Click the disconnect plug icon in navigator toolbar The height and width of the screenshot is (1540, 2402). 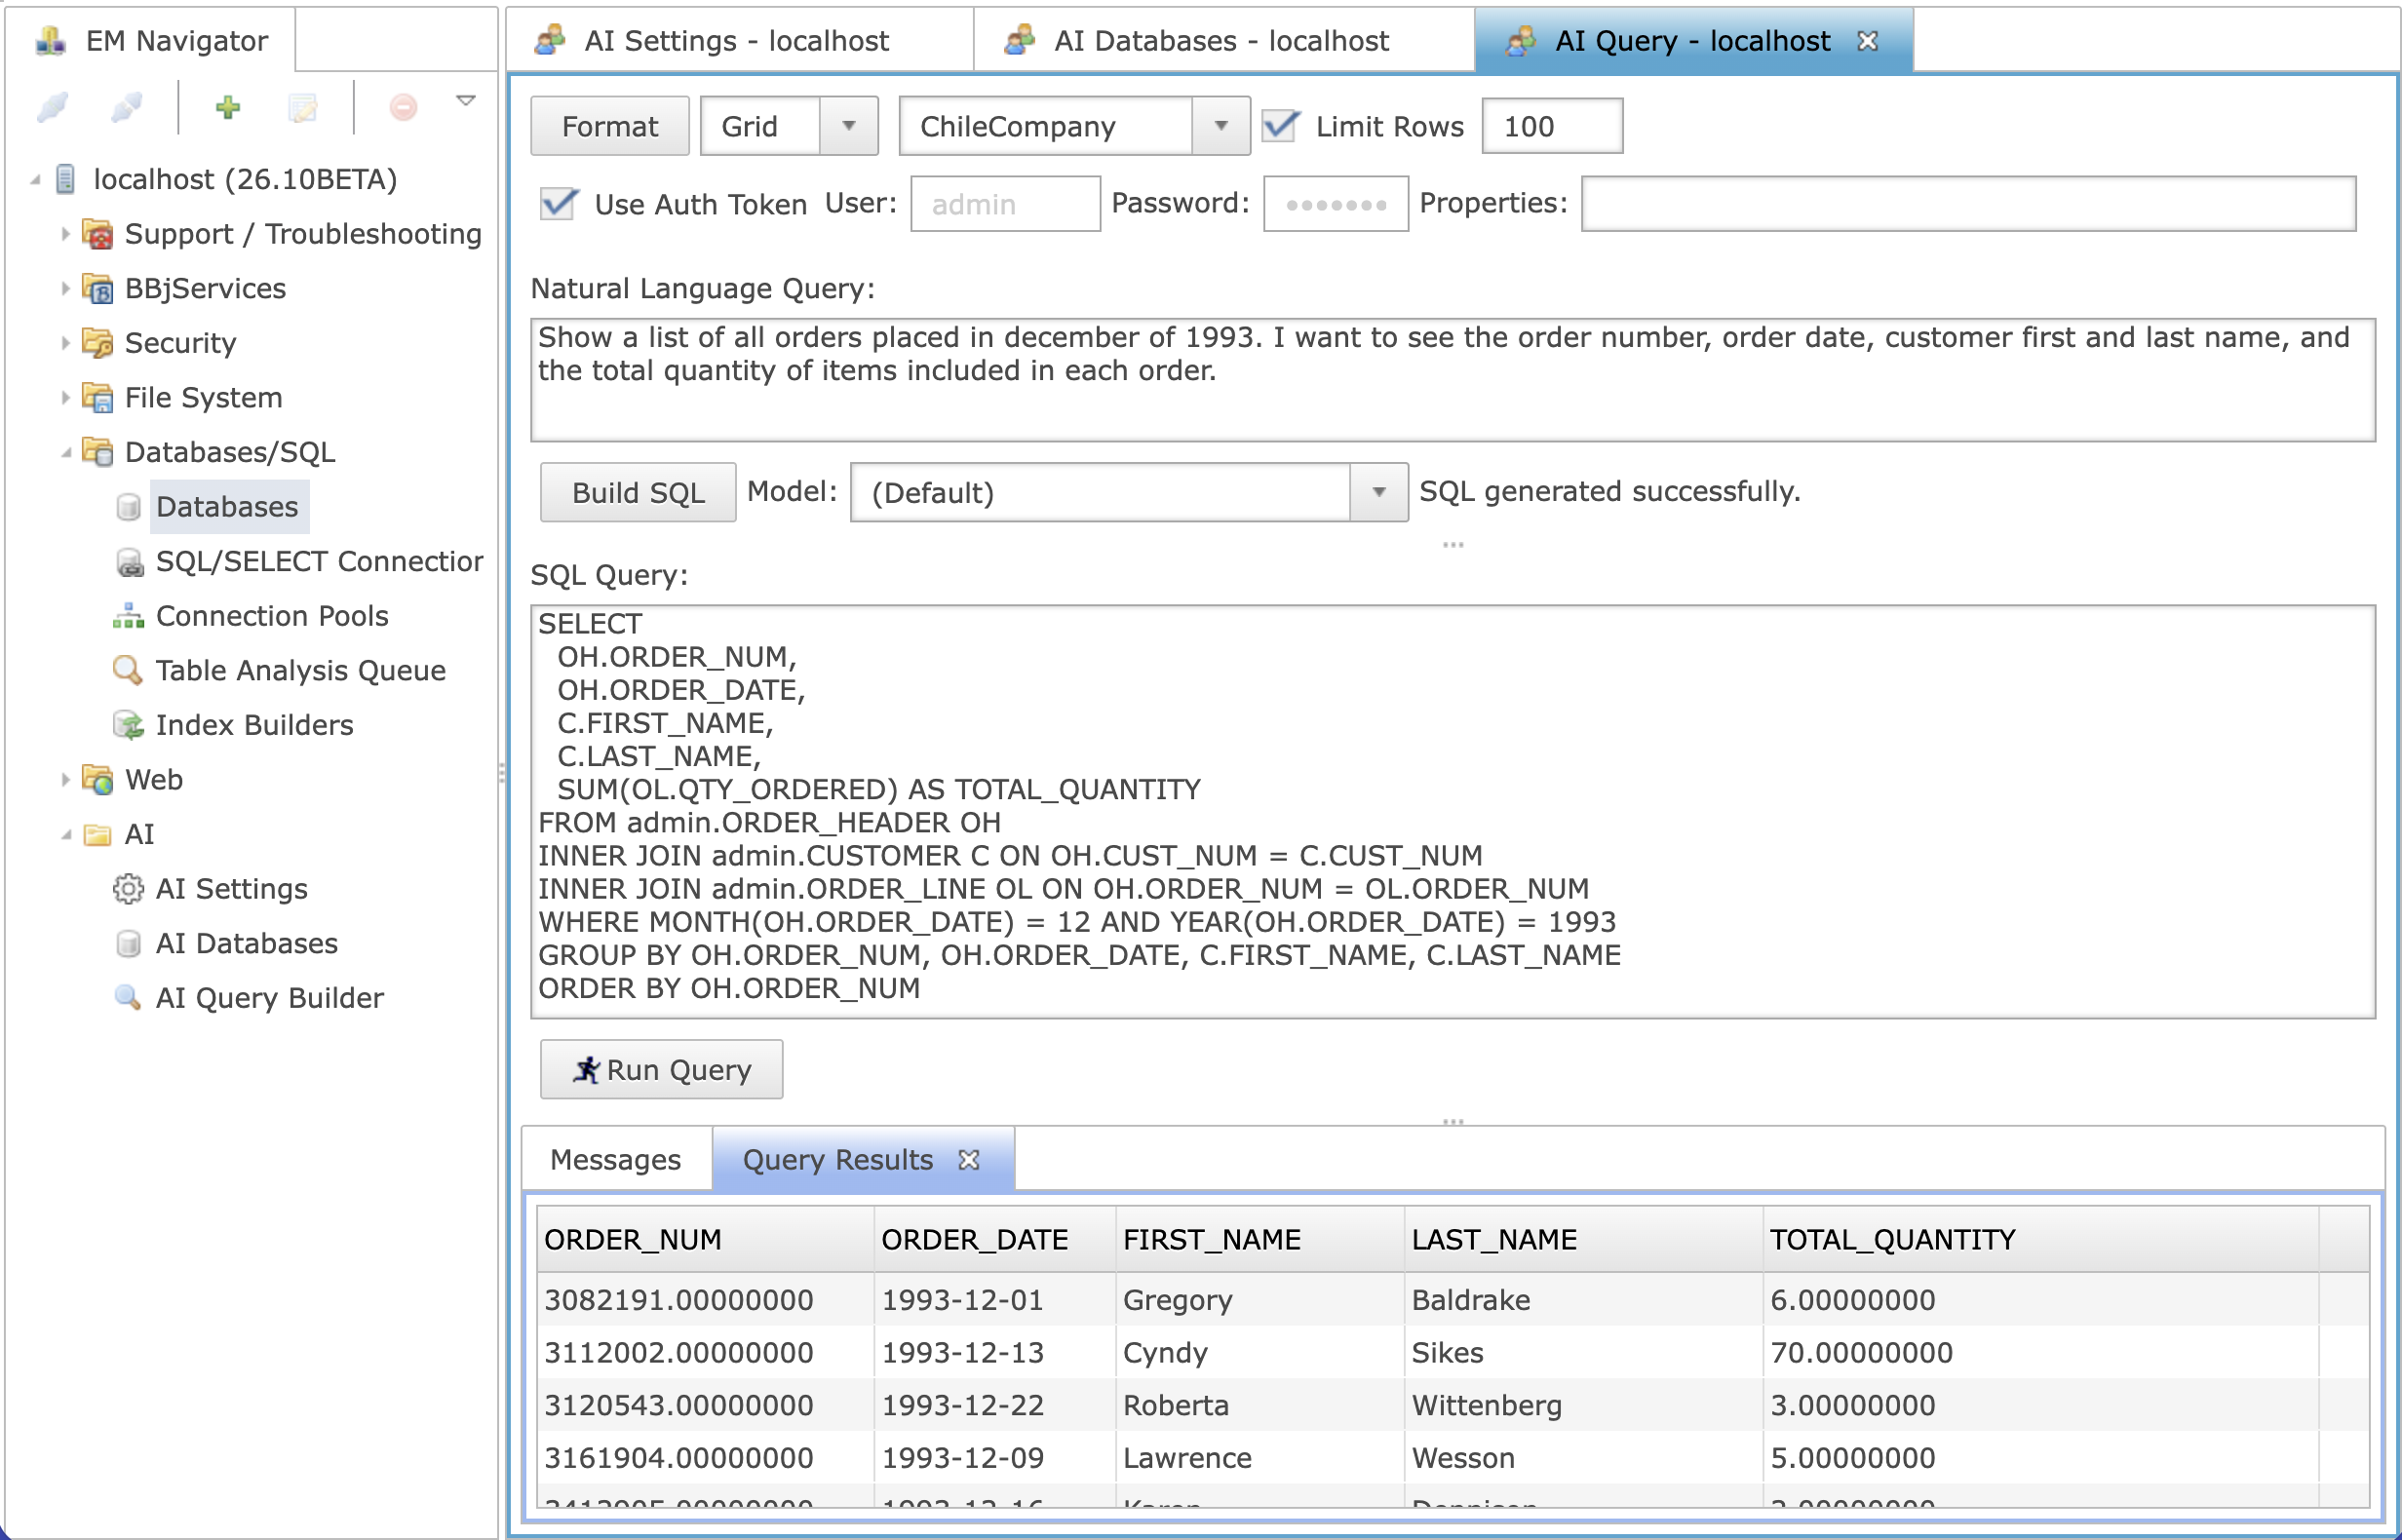(127, 106)
